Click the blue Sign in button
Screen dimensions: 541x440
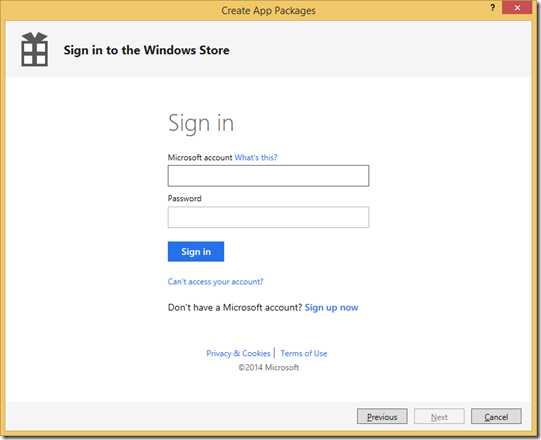pyautogui.click(x=196, y=252)
